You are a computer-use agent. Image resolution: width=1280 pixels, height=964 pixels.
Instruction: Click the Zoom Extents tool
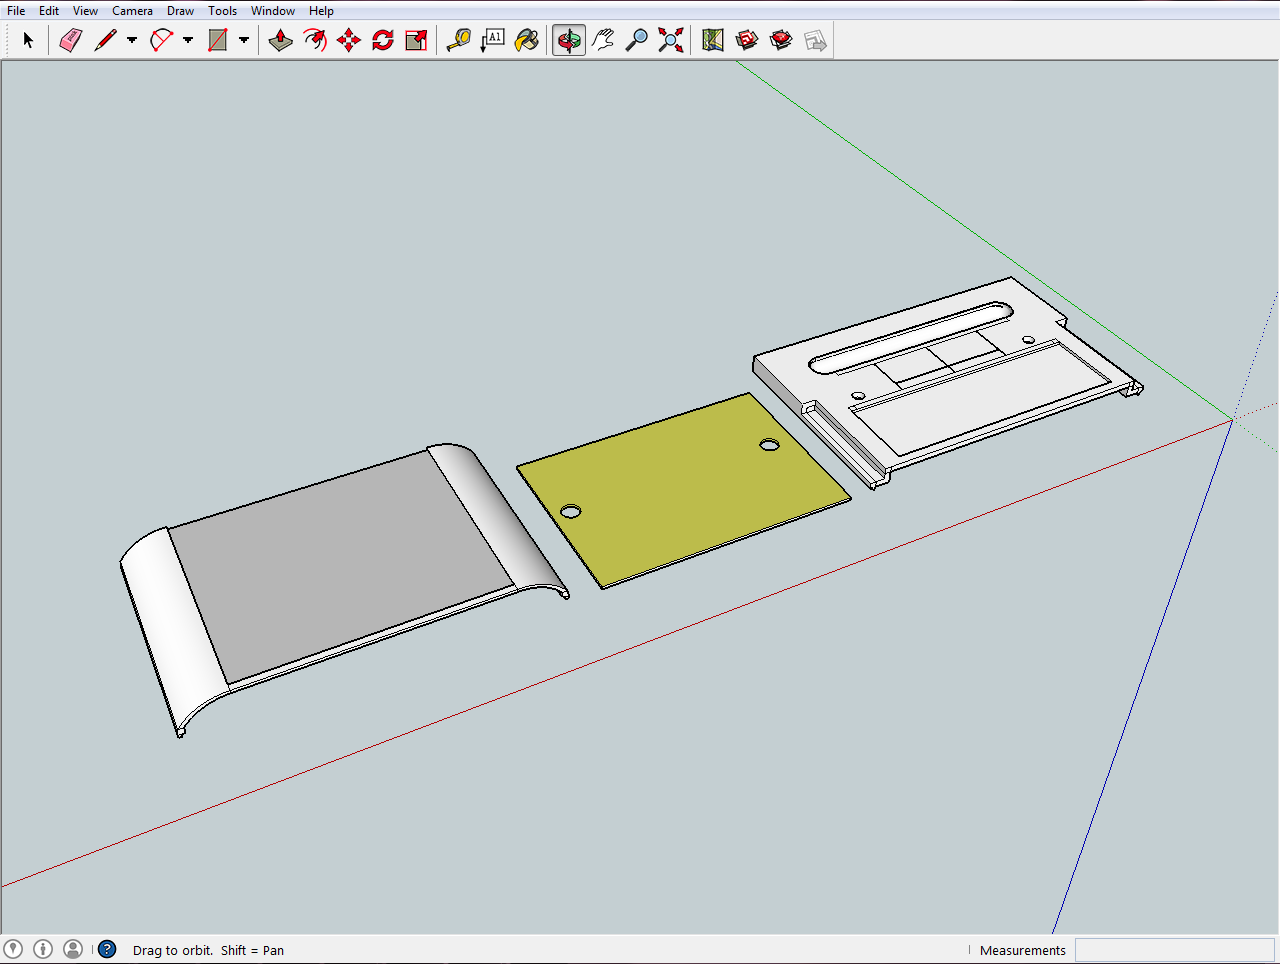(671, 40)
